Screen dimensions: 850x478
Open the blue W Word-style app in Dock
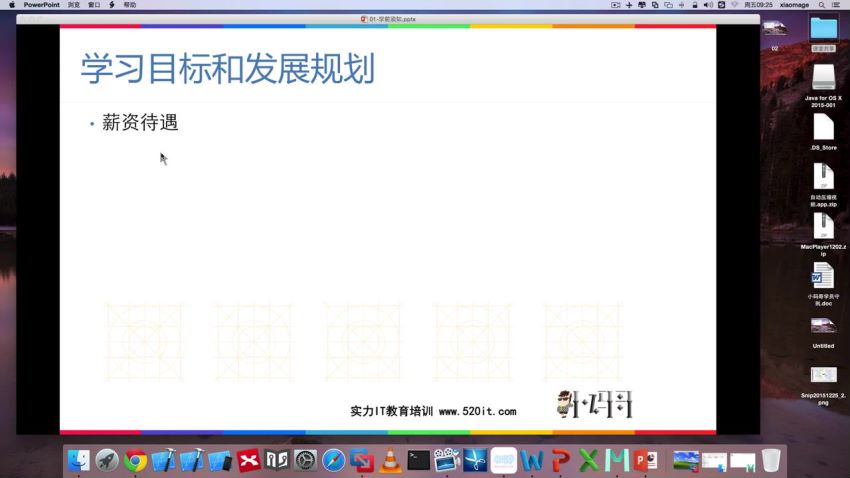pos(532,461)
